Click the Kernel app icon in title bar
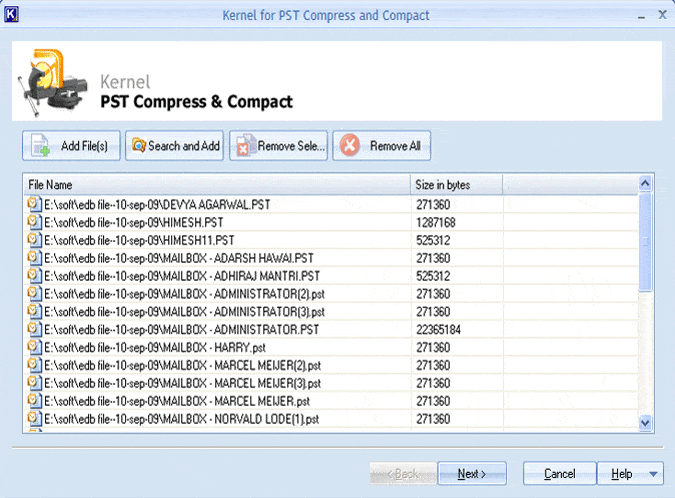This screenshot has height=498, width=675. coord(11,14)
